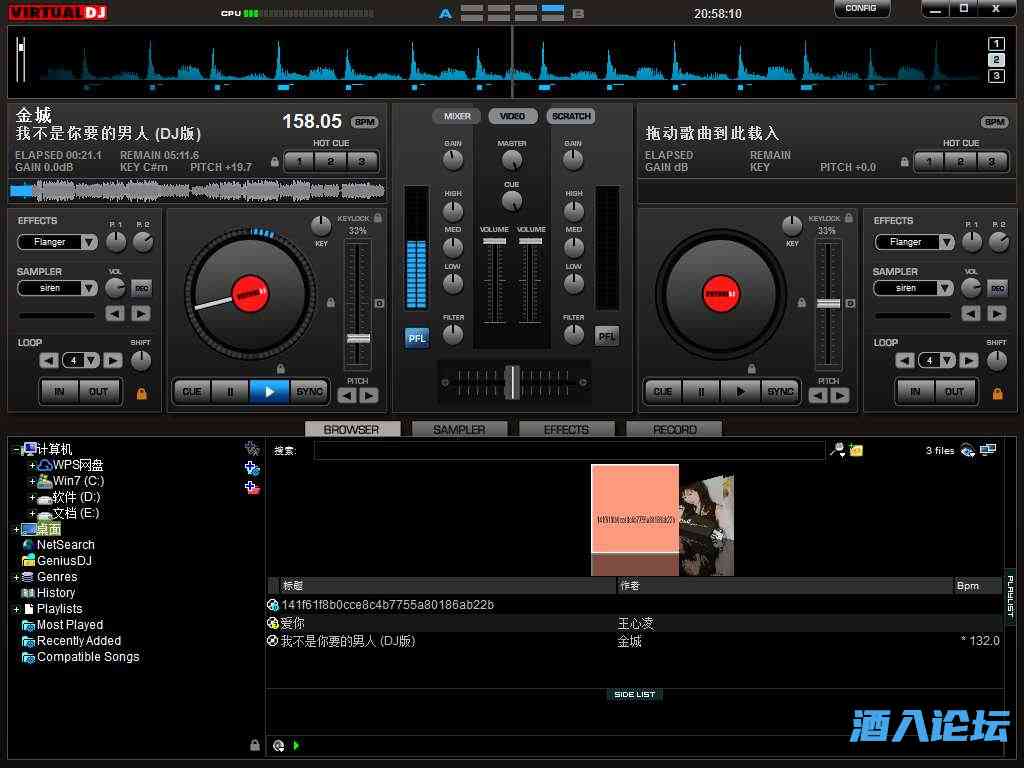Click the NetSearch icon in the folder tree
The width and height of the screenshot is (1024, 768).
tap(28, 545)
